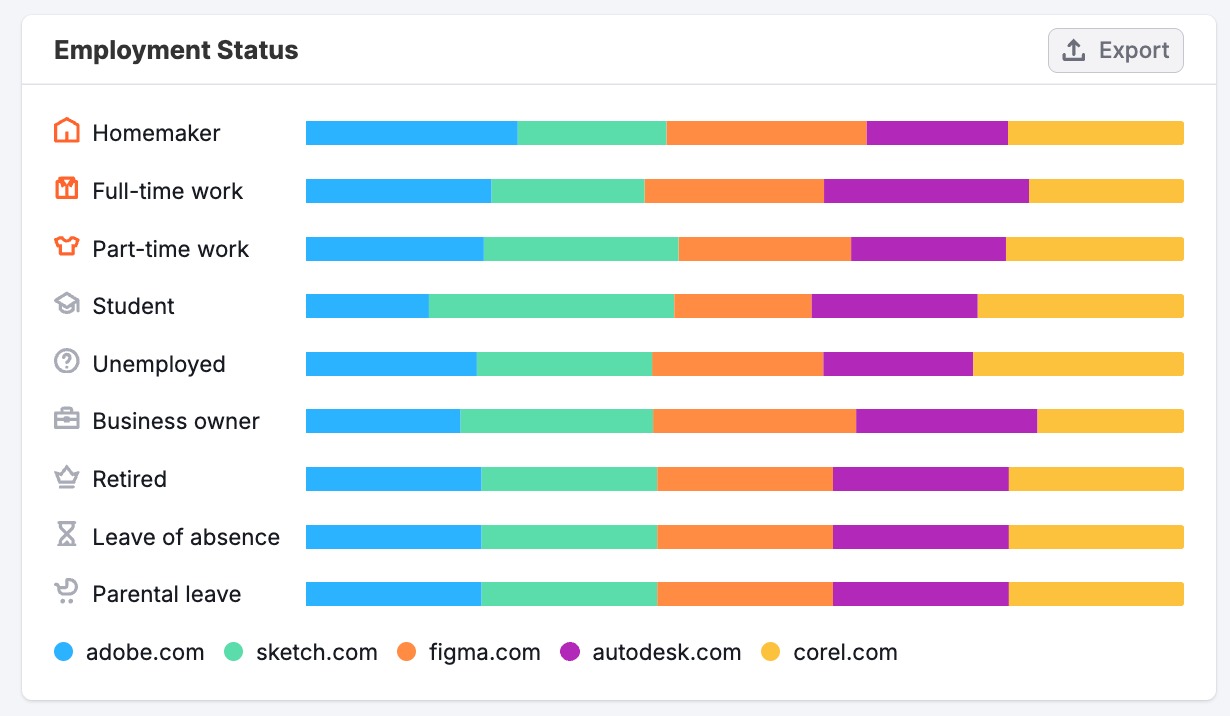
Task: Click the purple autodesk.com segment for Full-time work
Action: pyautogui.click(x=926, y=191)
